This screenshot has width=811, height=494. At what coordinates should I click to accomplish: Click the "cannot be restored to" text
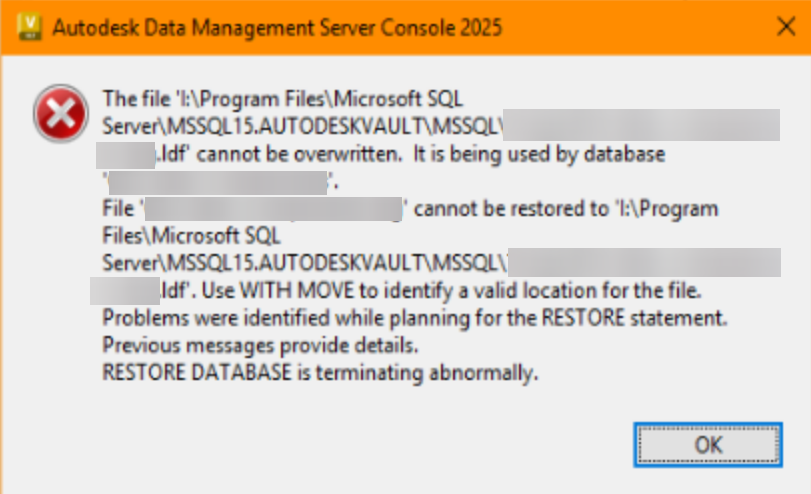pos(498,209)
